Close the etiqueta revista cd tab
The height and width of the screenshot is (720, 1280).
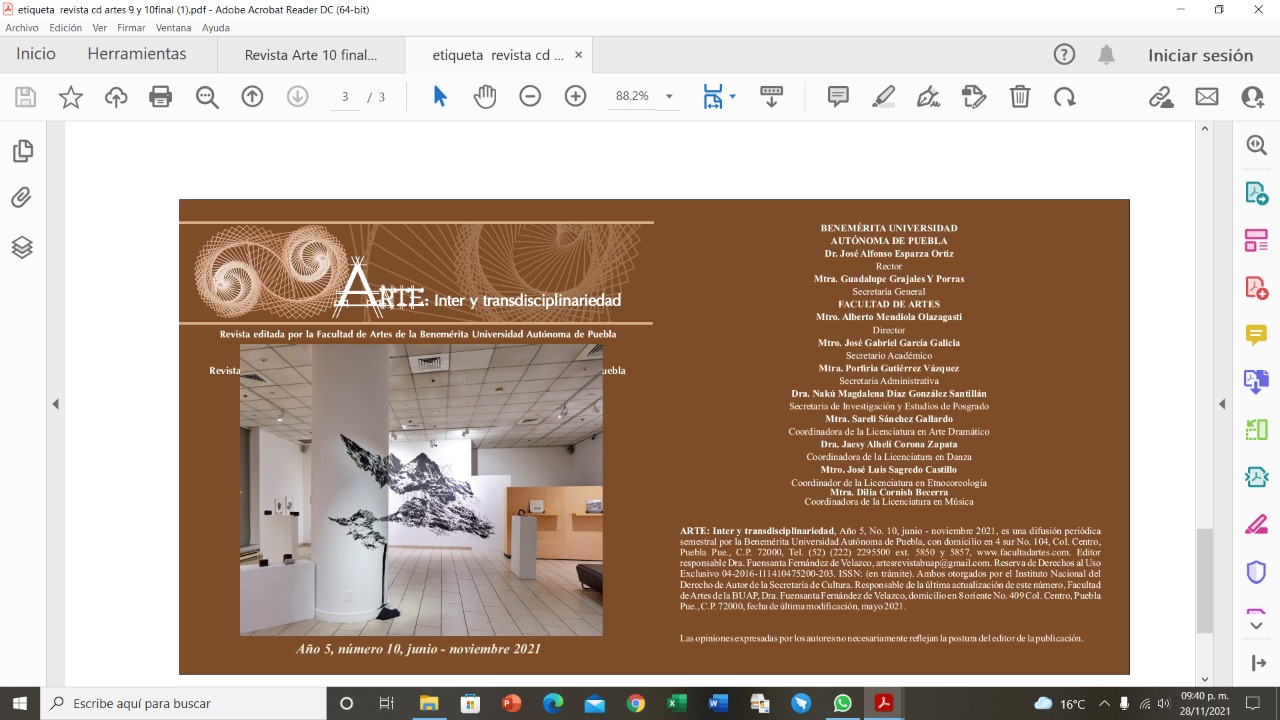coord(578,56)
